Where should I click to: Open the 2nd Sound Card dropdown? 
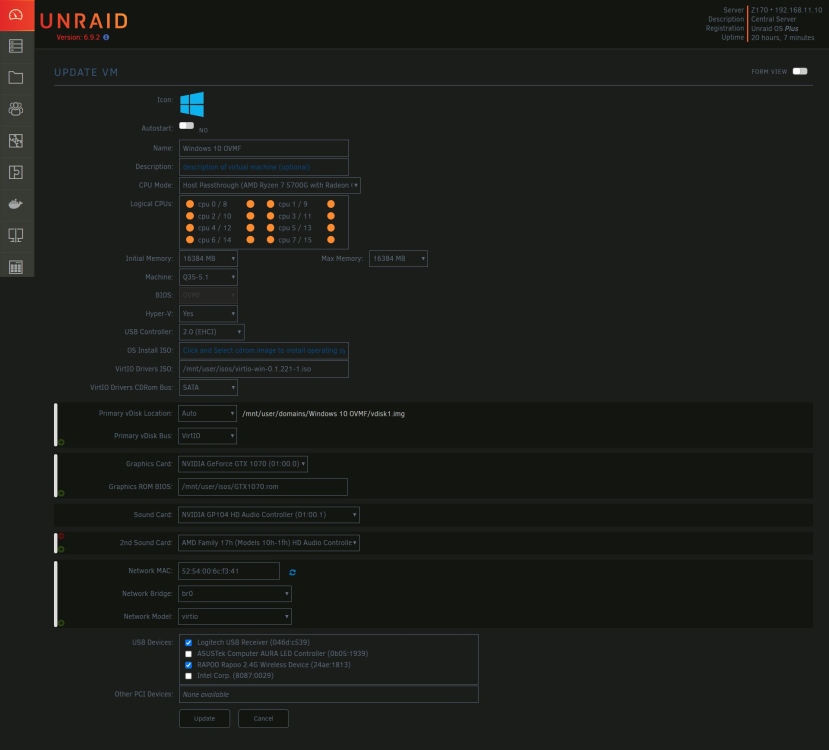click(x=269, y=543)
